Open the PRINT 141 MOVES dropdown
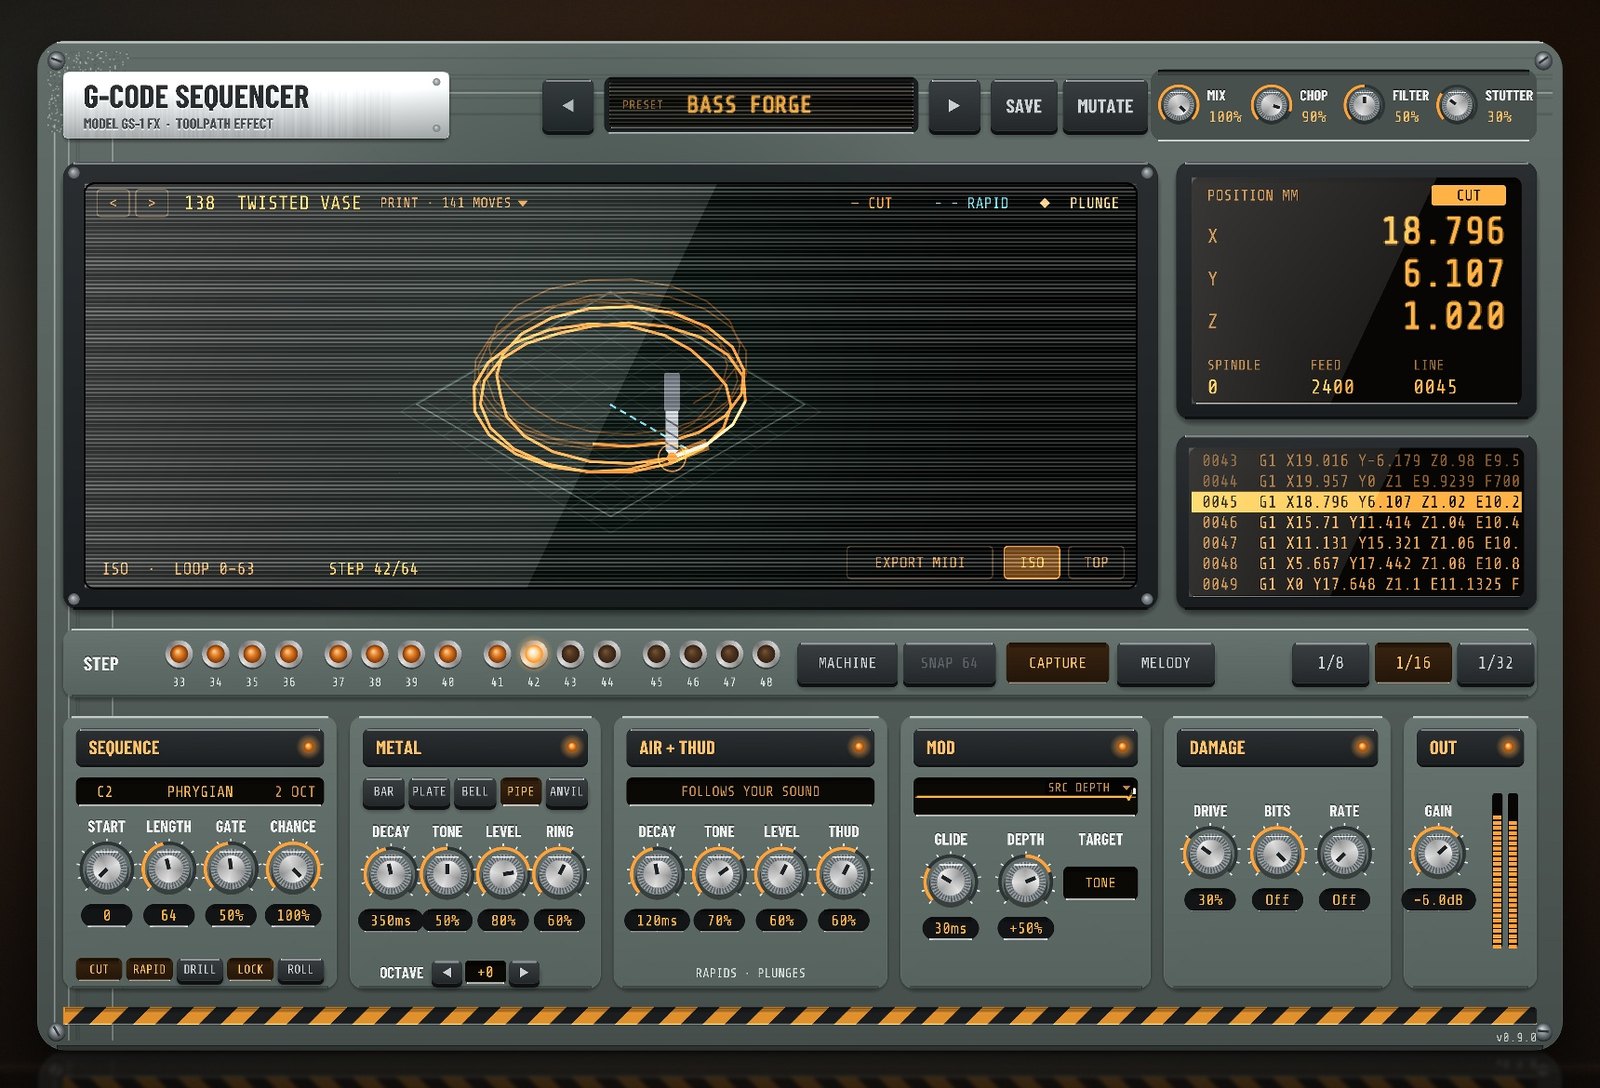 click(x=453, y=203)
